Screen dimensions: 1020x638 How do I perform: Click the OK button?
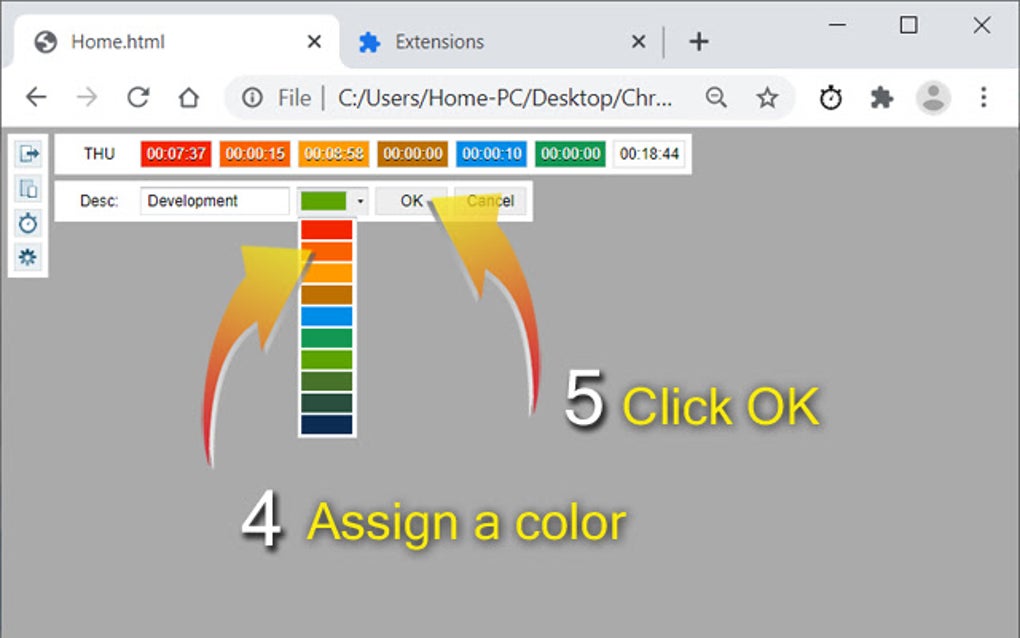[411, 200]
